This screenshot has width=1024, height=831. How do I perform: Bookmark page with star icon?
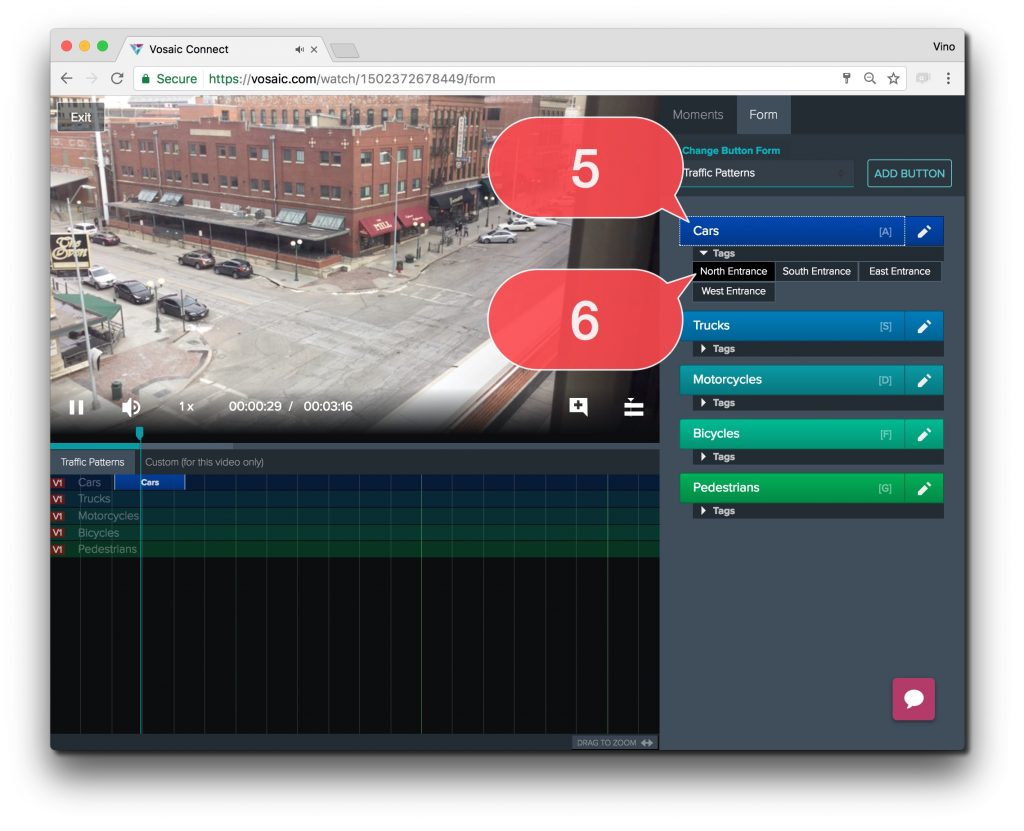[893, 78]
